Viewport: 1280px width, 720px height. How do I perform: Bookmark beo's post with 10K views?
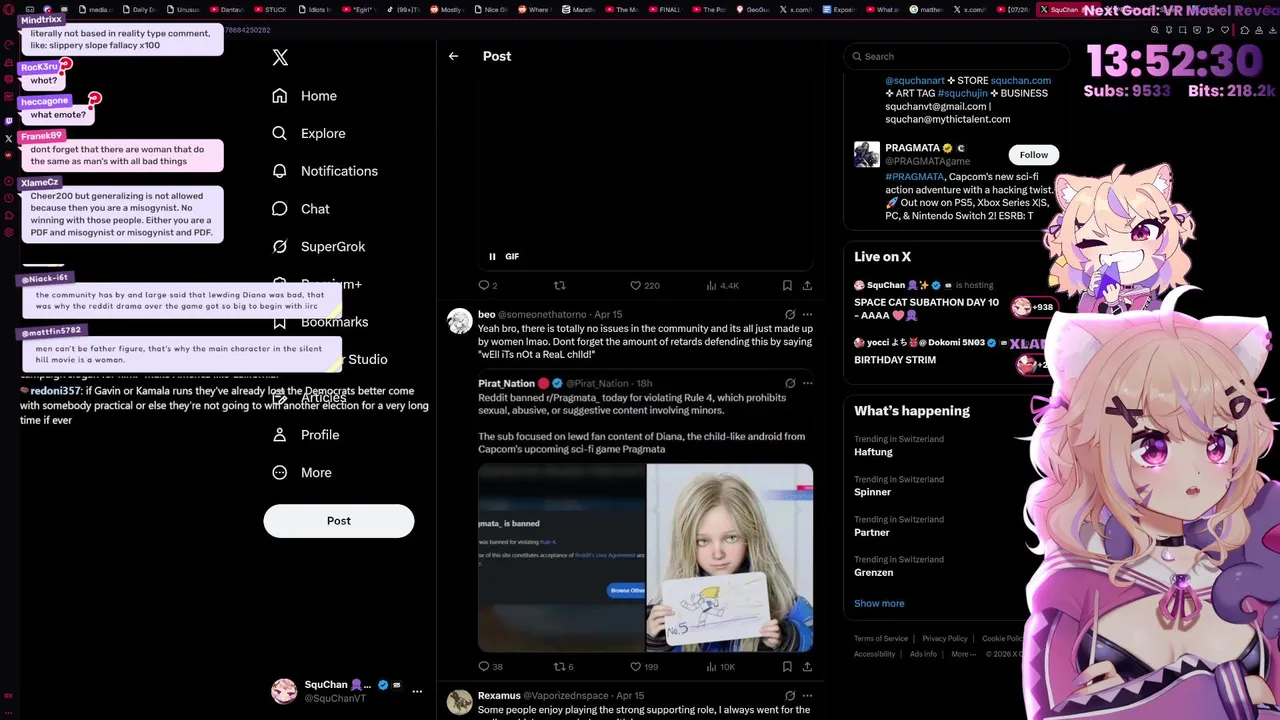[787, 667]
